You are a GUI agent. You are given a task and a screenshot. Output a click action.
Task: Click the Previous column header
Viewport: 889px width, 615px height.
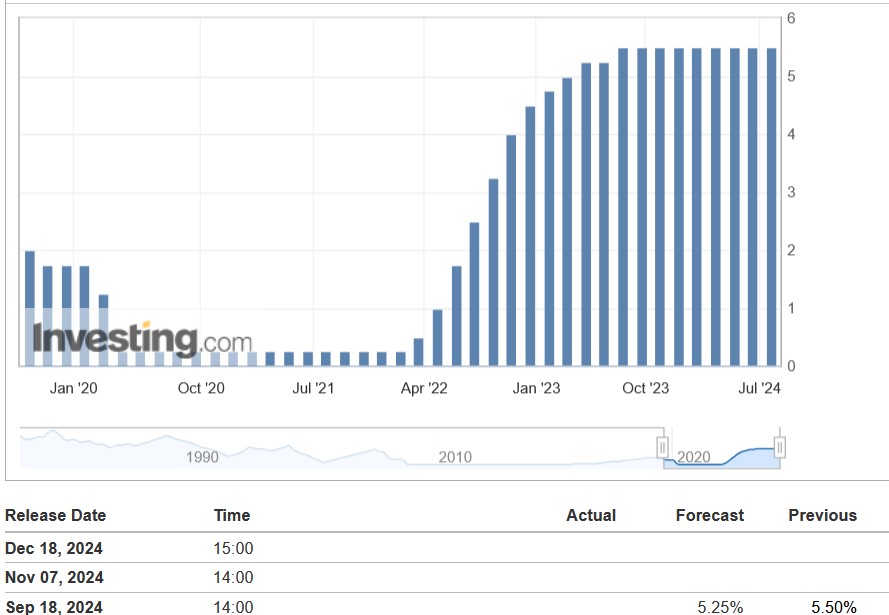[823, 515]
